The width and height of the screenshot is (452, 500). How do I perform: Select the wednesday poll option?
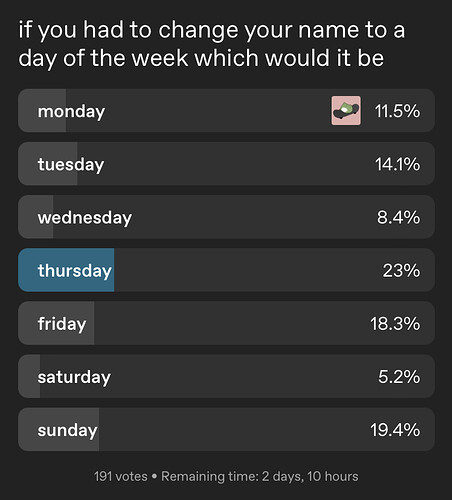[226, 217]
